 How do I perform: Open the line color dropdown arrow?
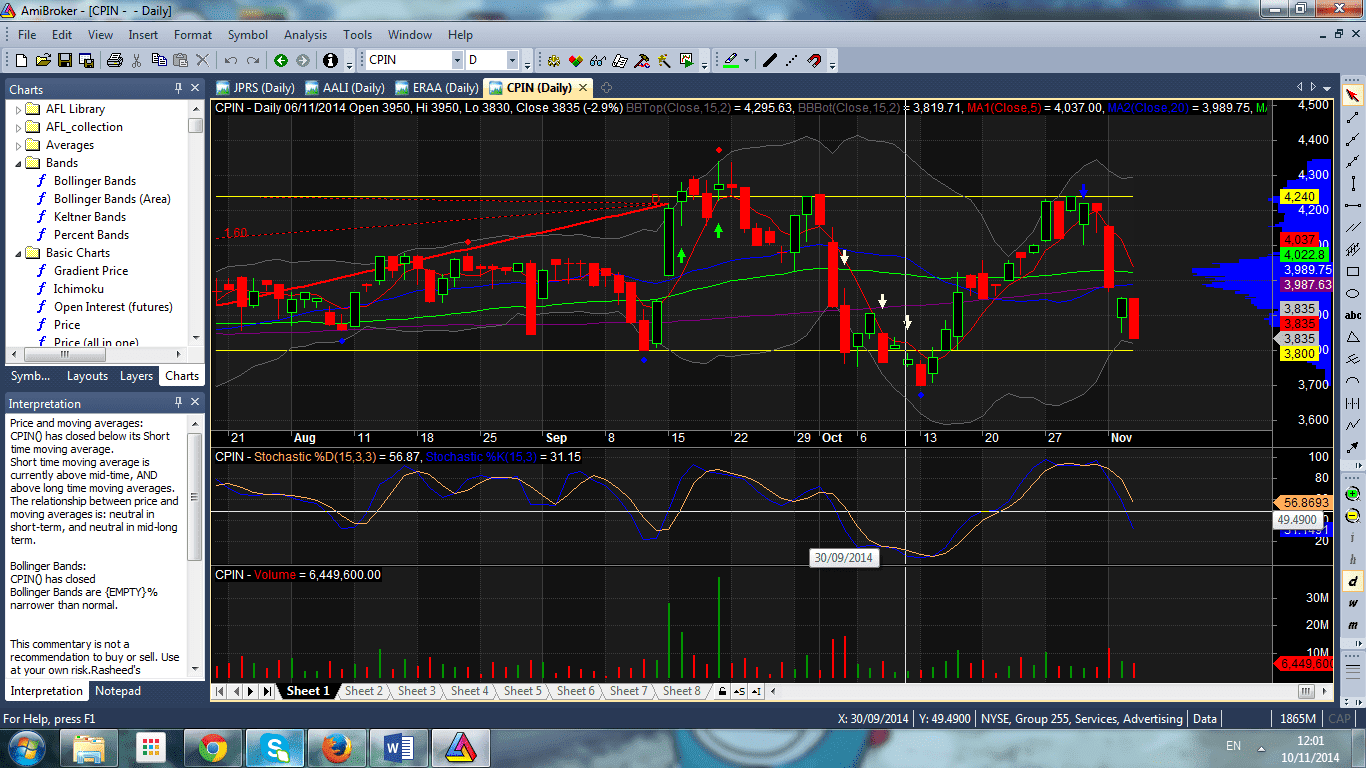tap(746, 60)
